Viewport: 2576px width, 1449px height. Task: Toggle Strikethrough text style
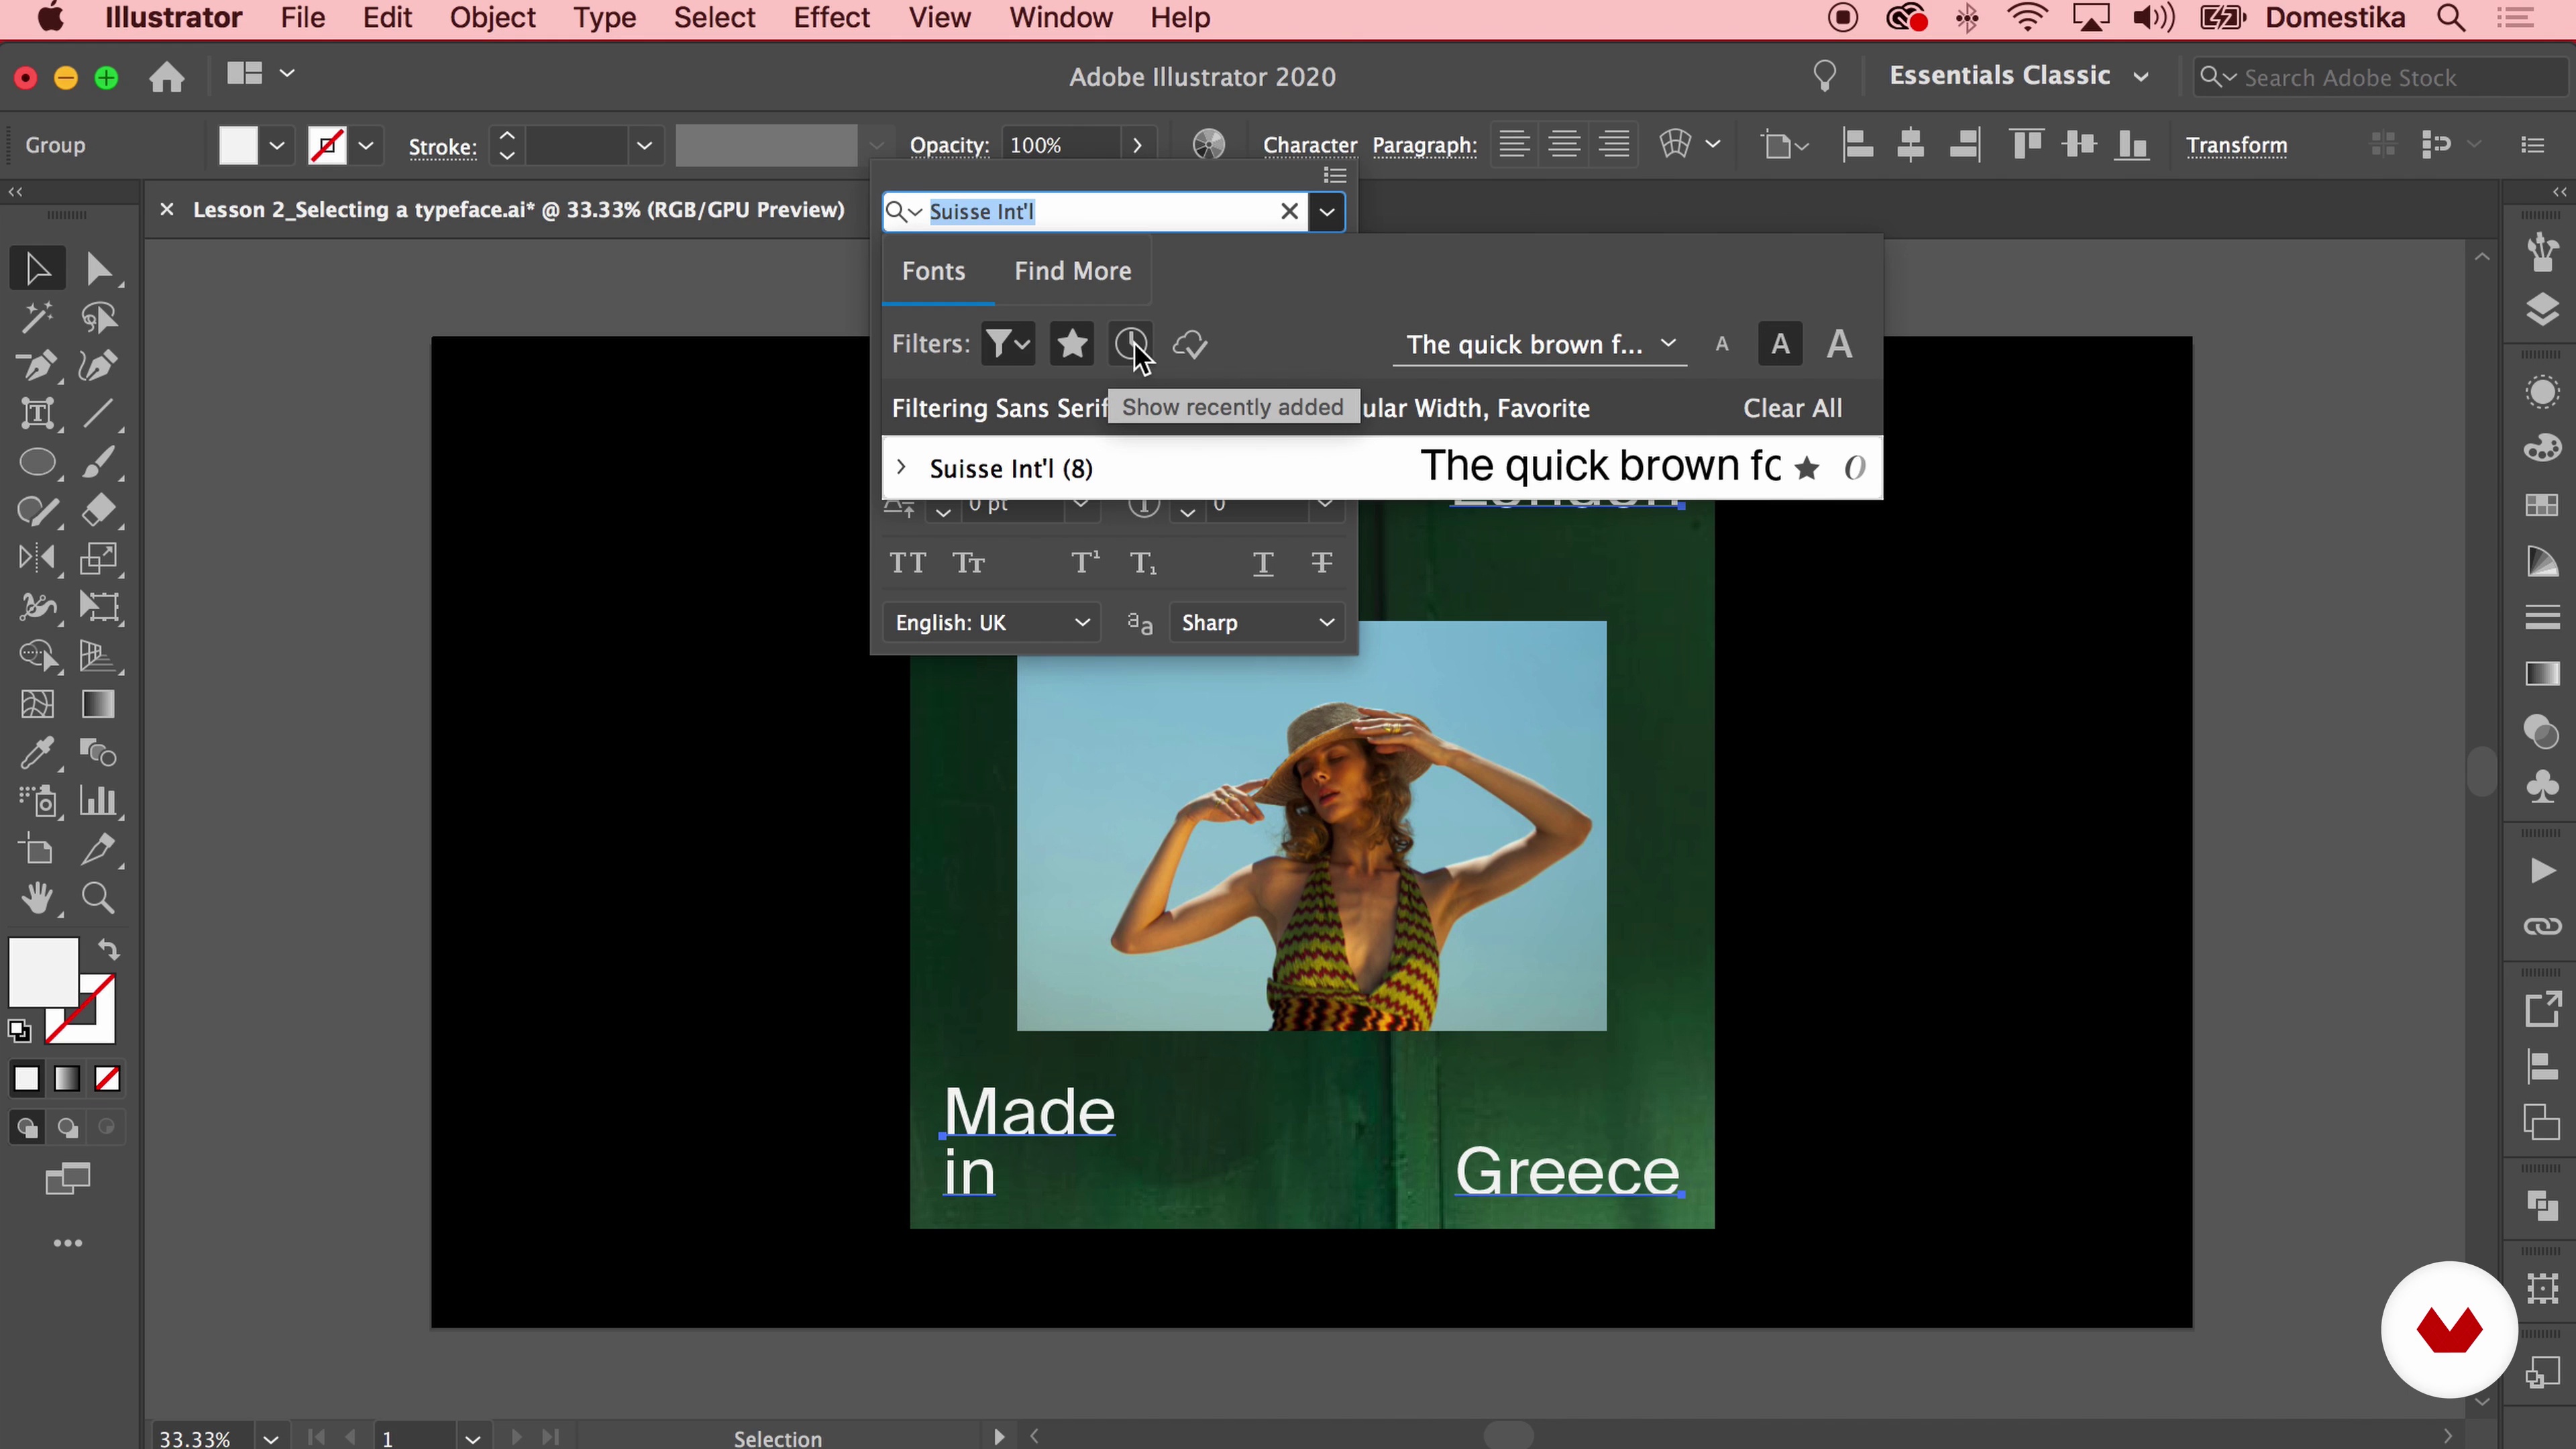[x=1321, y=563]
